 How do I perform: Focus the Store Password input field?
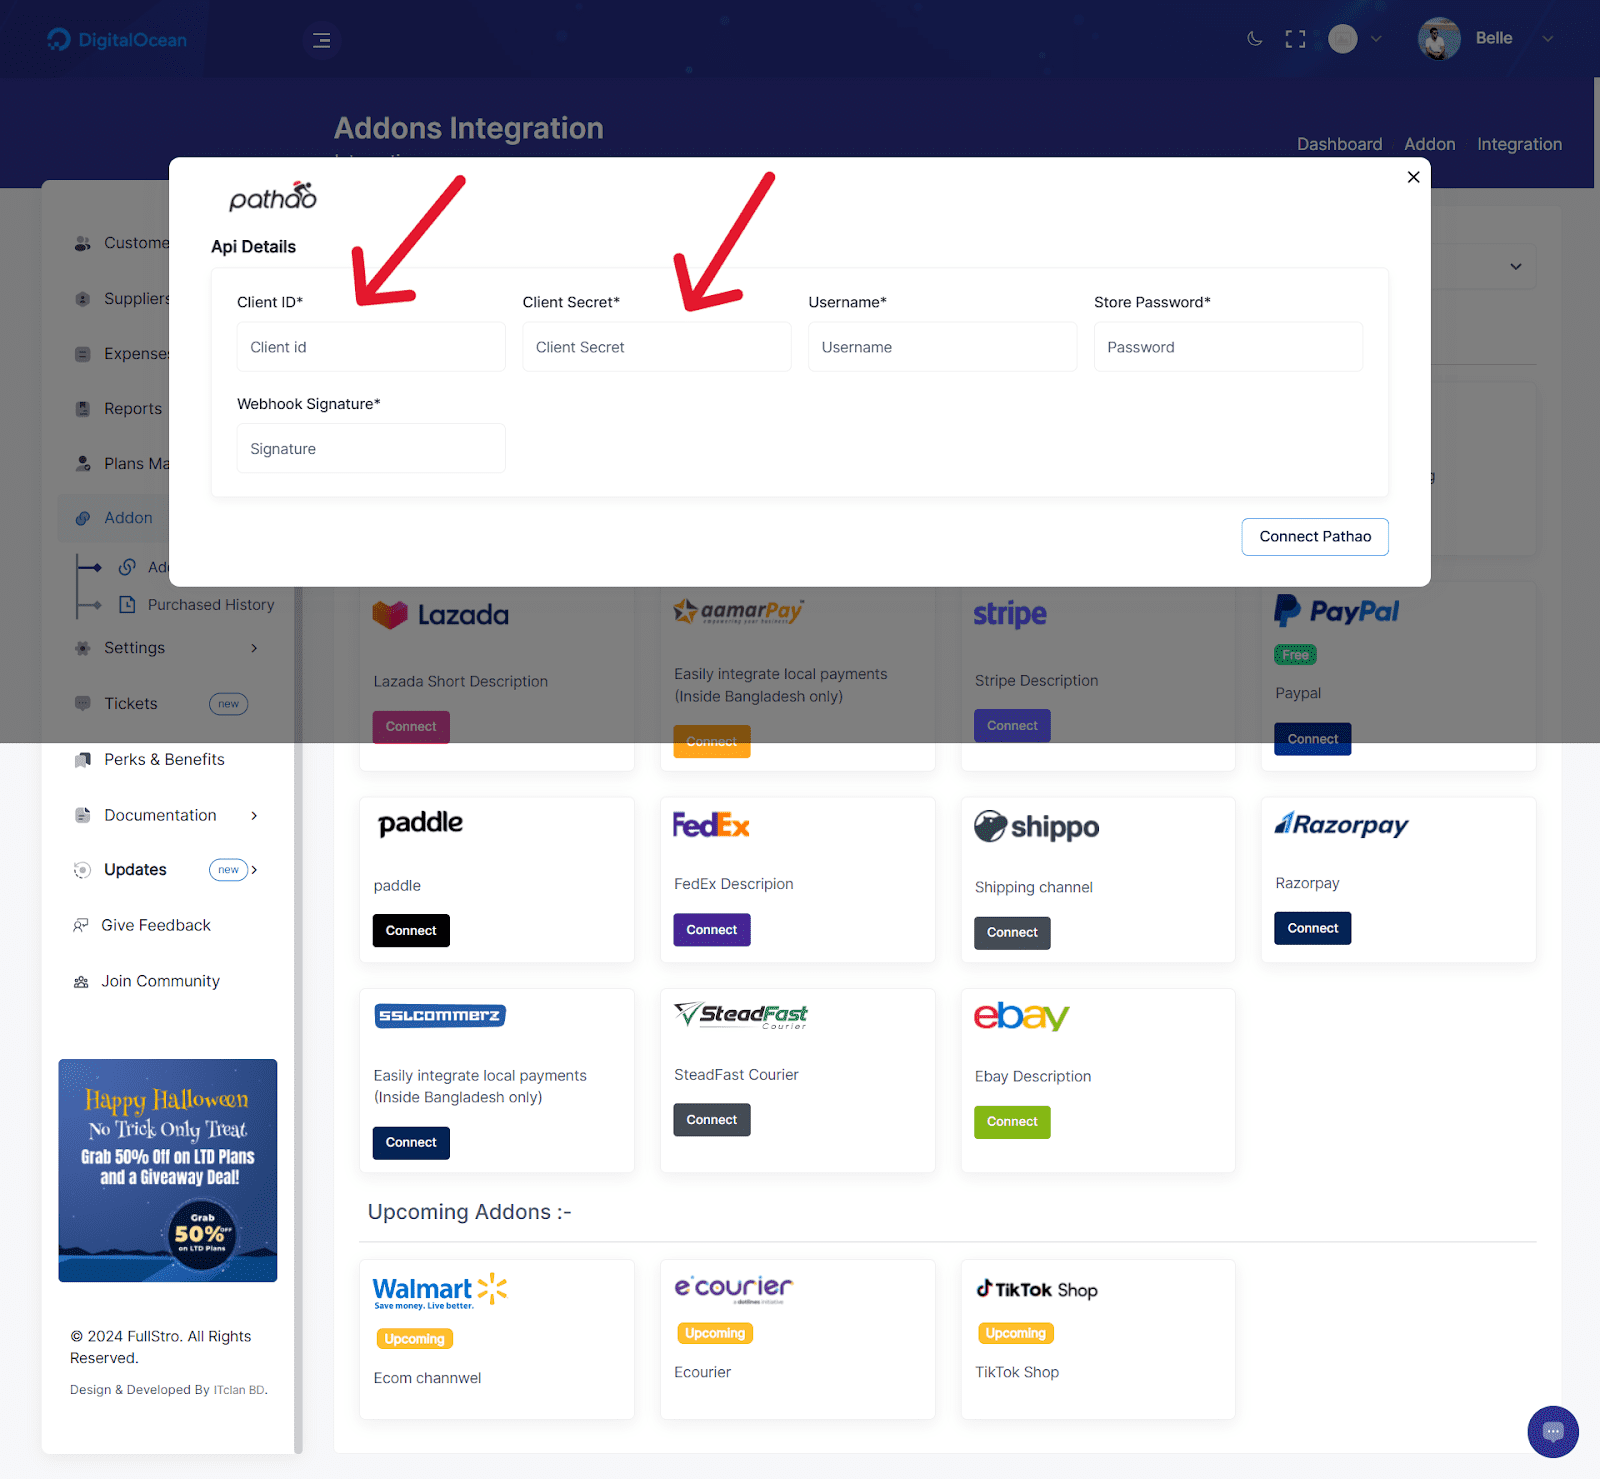click(1228, 347)
